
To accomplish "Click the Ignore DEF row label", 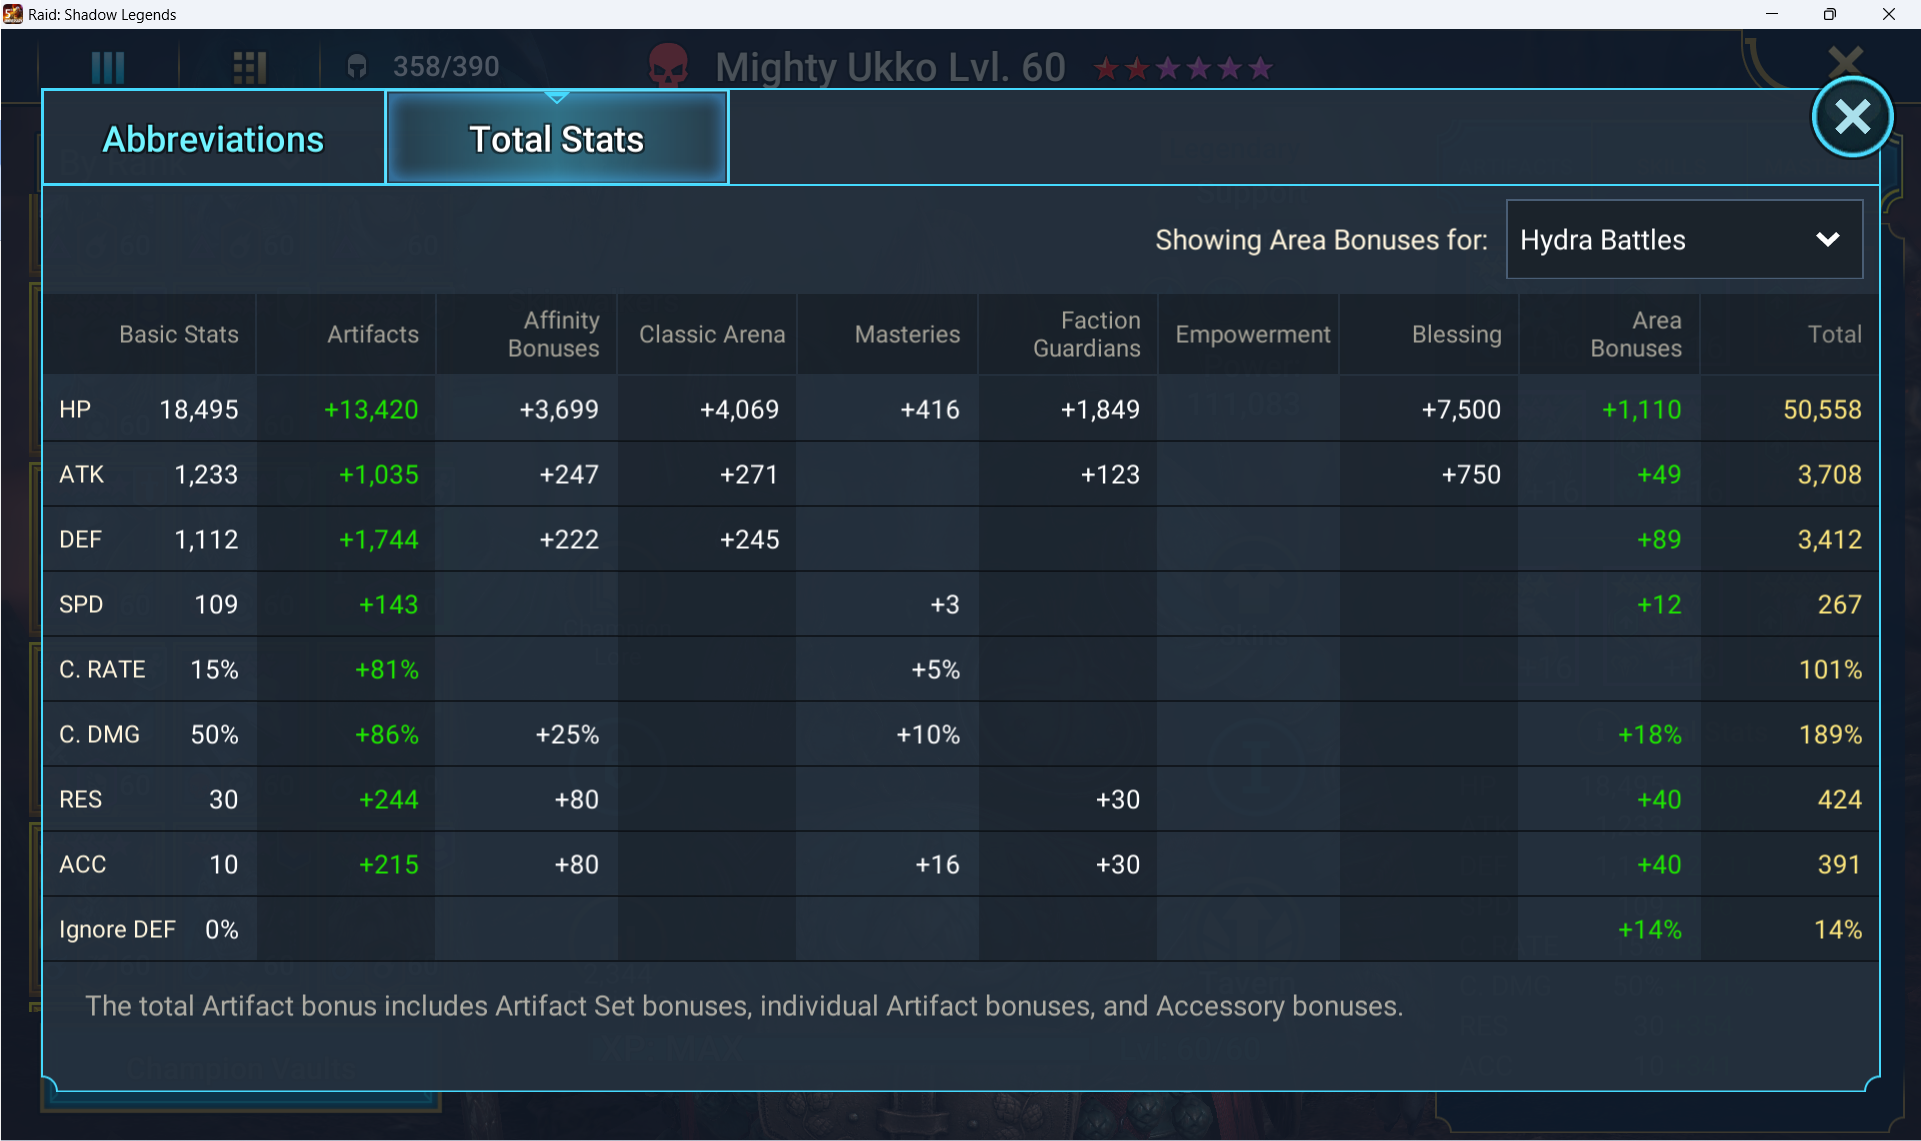I will (x=117, y=930).
